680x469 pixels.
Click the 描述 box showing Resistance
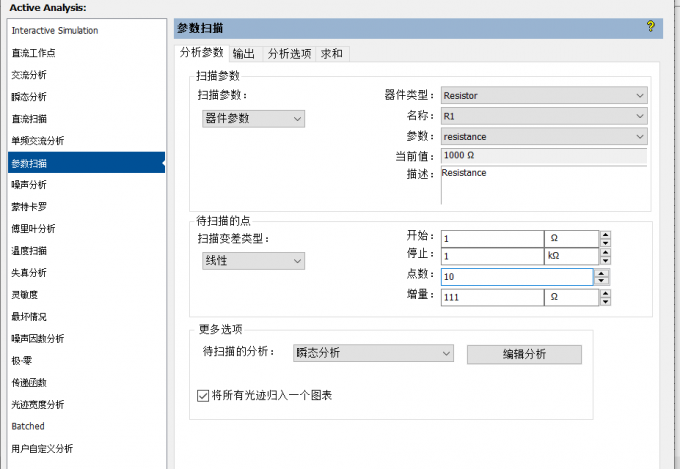pyautogui.click(x=544, y=185)
